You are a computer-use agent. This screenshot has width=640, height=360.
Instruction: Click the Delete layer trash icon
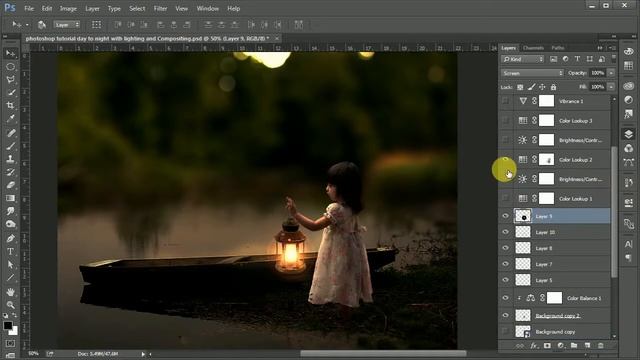point(600,346)
